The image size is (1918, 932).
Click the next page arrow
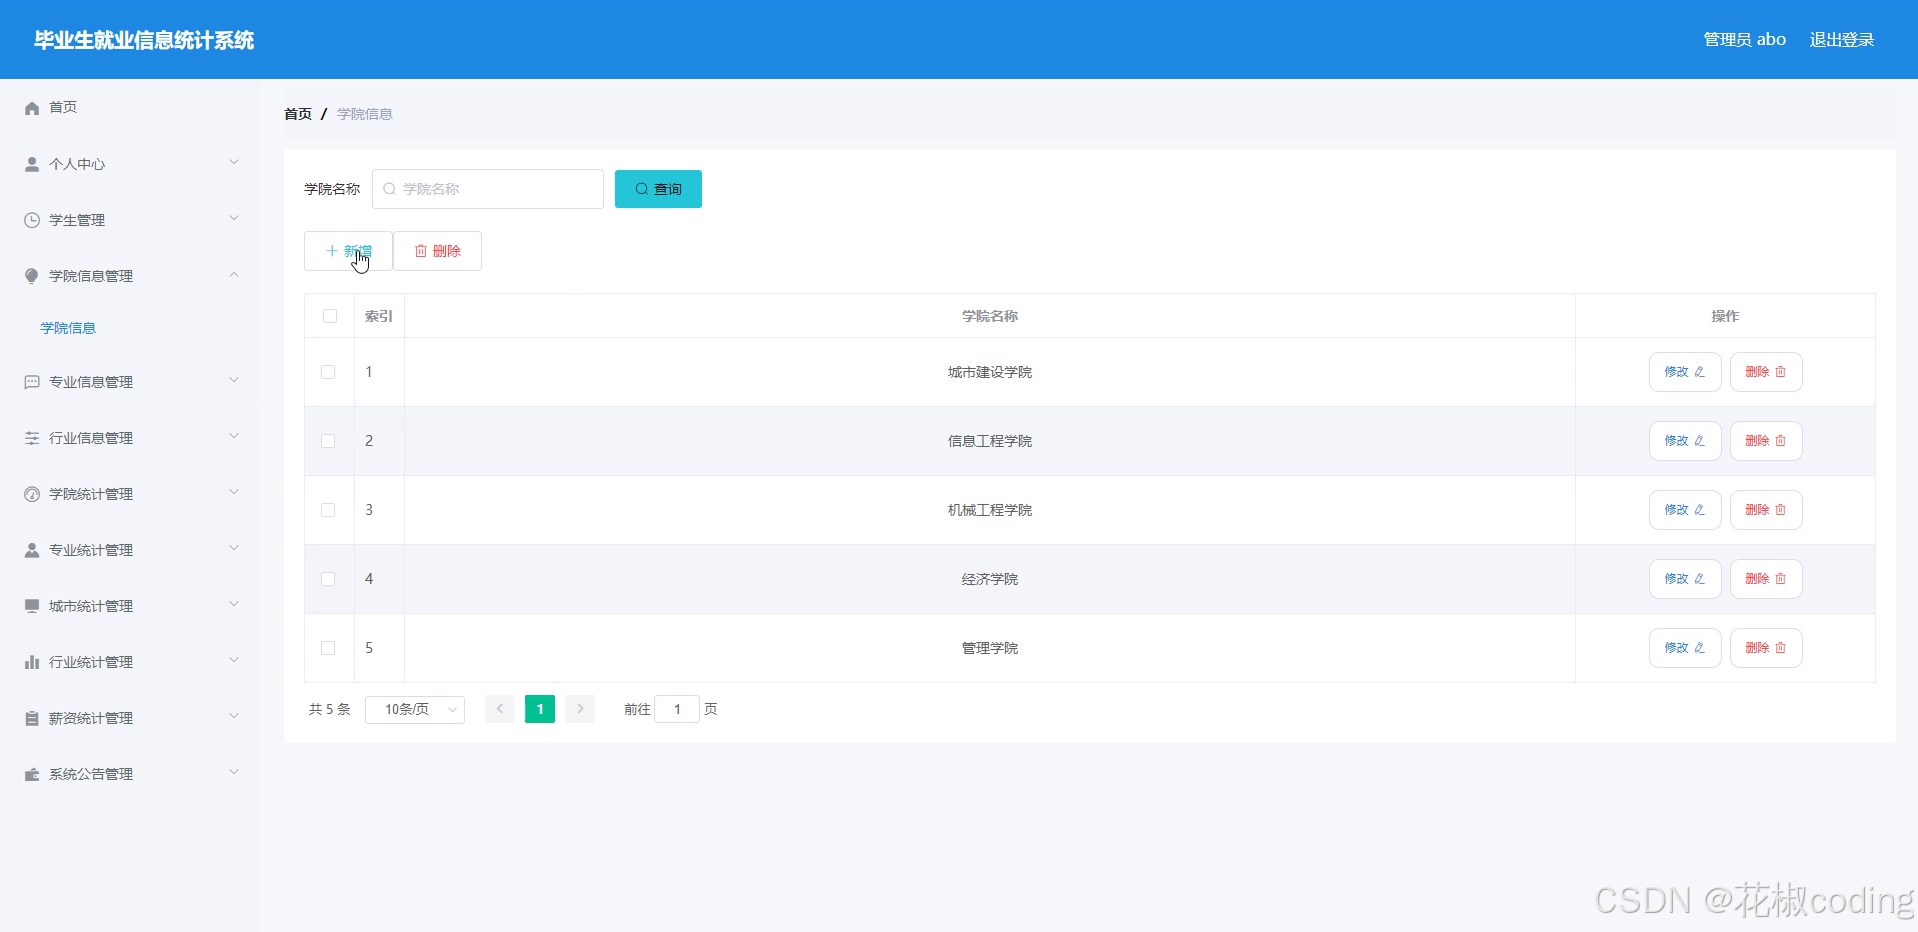580,709
